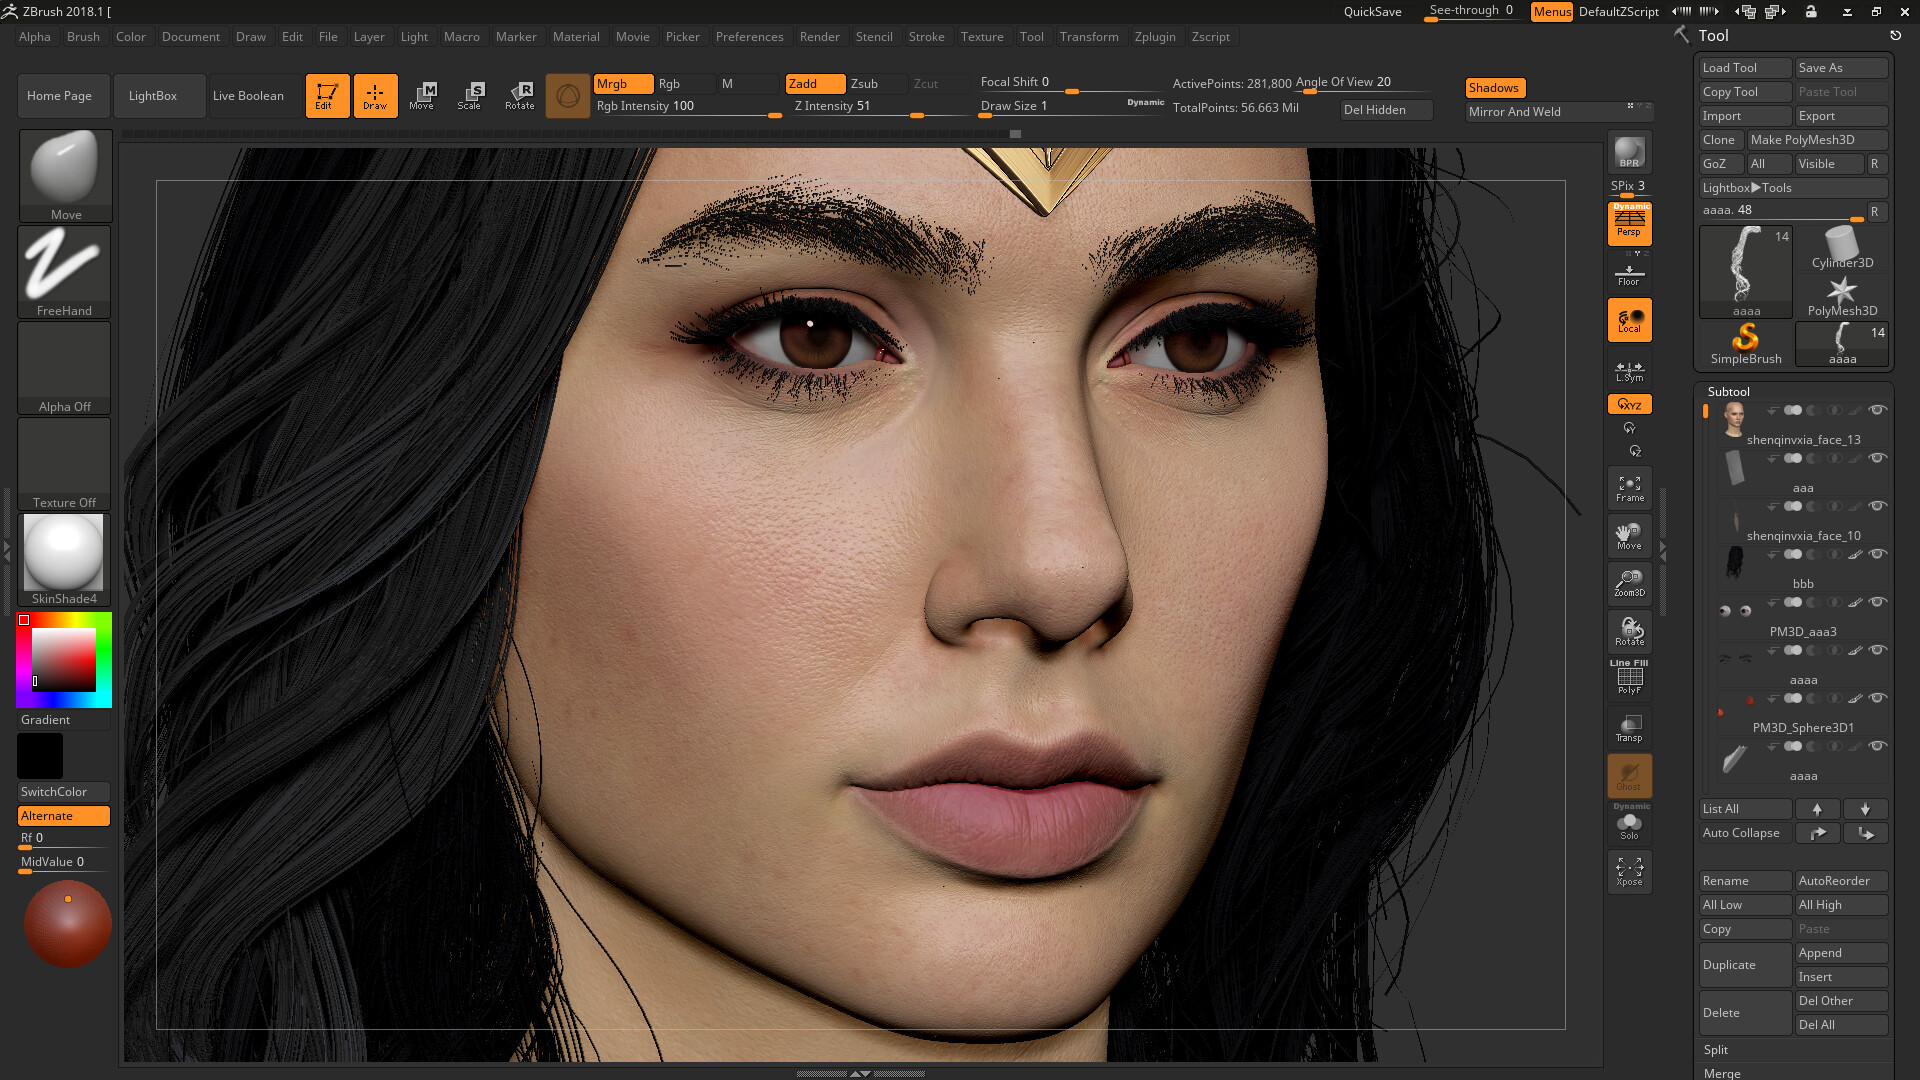The image size is (1920, 1080).
Task: Frame the mesh in the canvas
Action: [x=1629, y=488]
